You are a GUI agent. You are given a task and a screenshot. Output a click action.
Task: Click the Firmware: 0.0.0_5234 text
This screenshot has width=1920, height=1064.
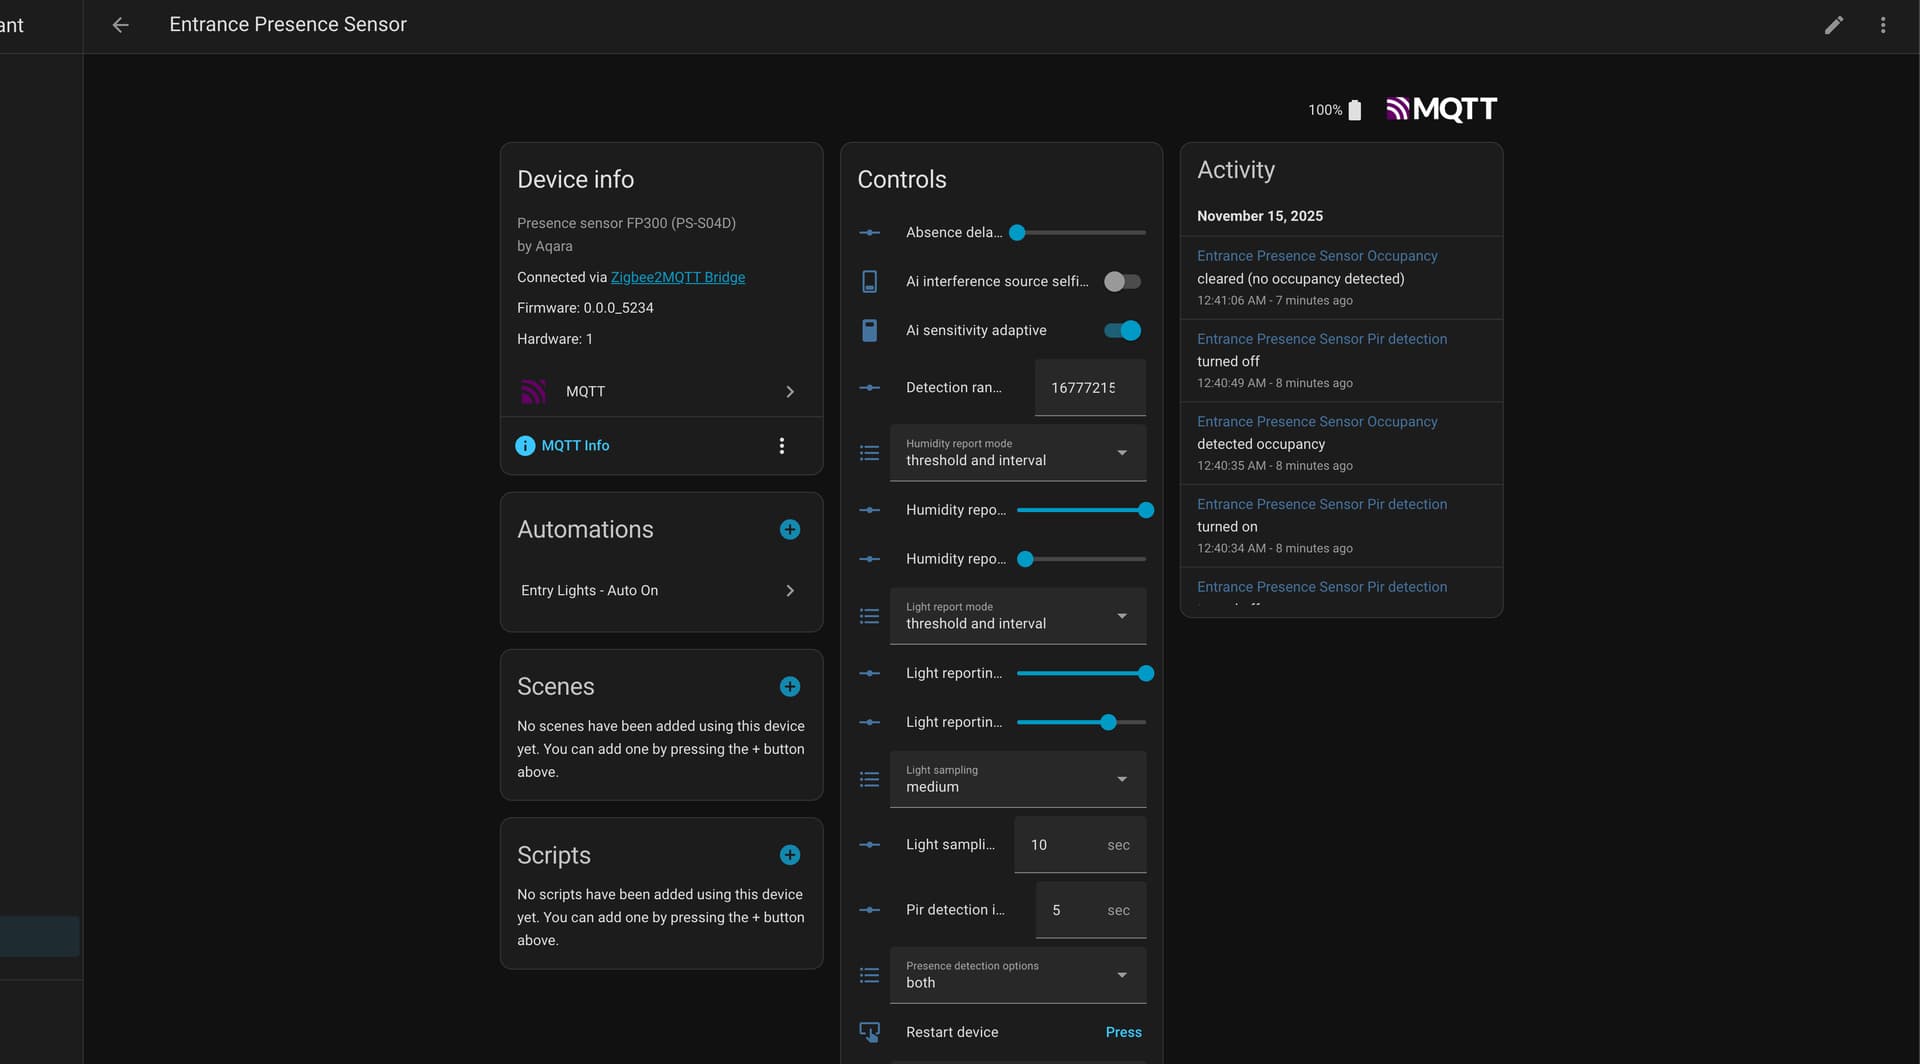click(585, 308)
